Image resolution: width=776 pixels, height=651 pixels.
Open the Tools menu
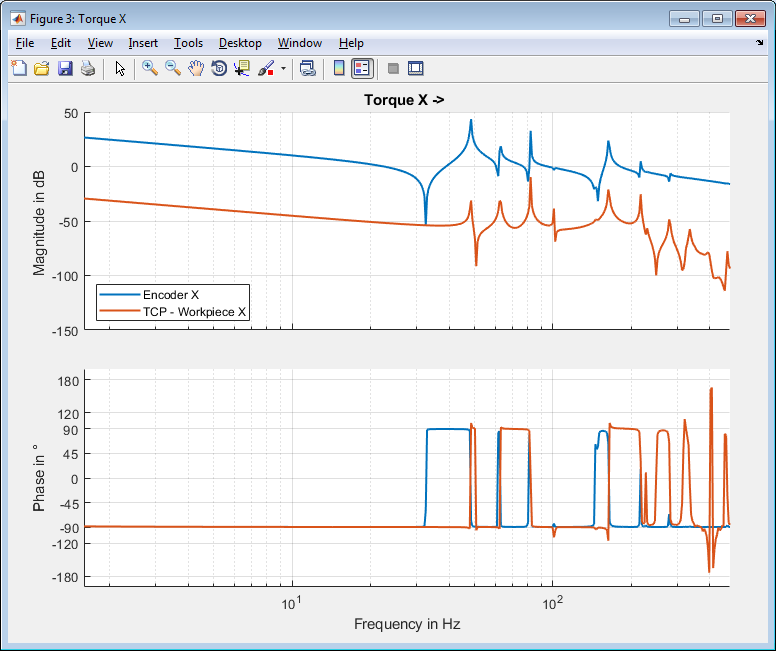(x=188, y=43)
